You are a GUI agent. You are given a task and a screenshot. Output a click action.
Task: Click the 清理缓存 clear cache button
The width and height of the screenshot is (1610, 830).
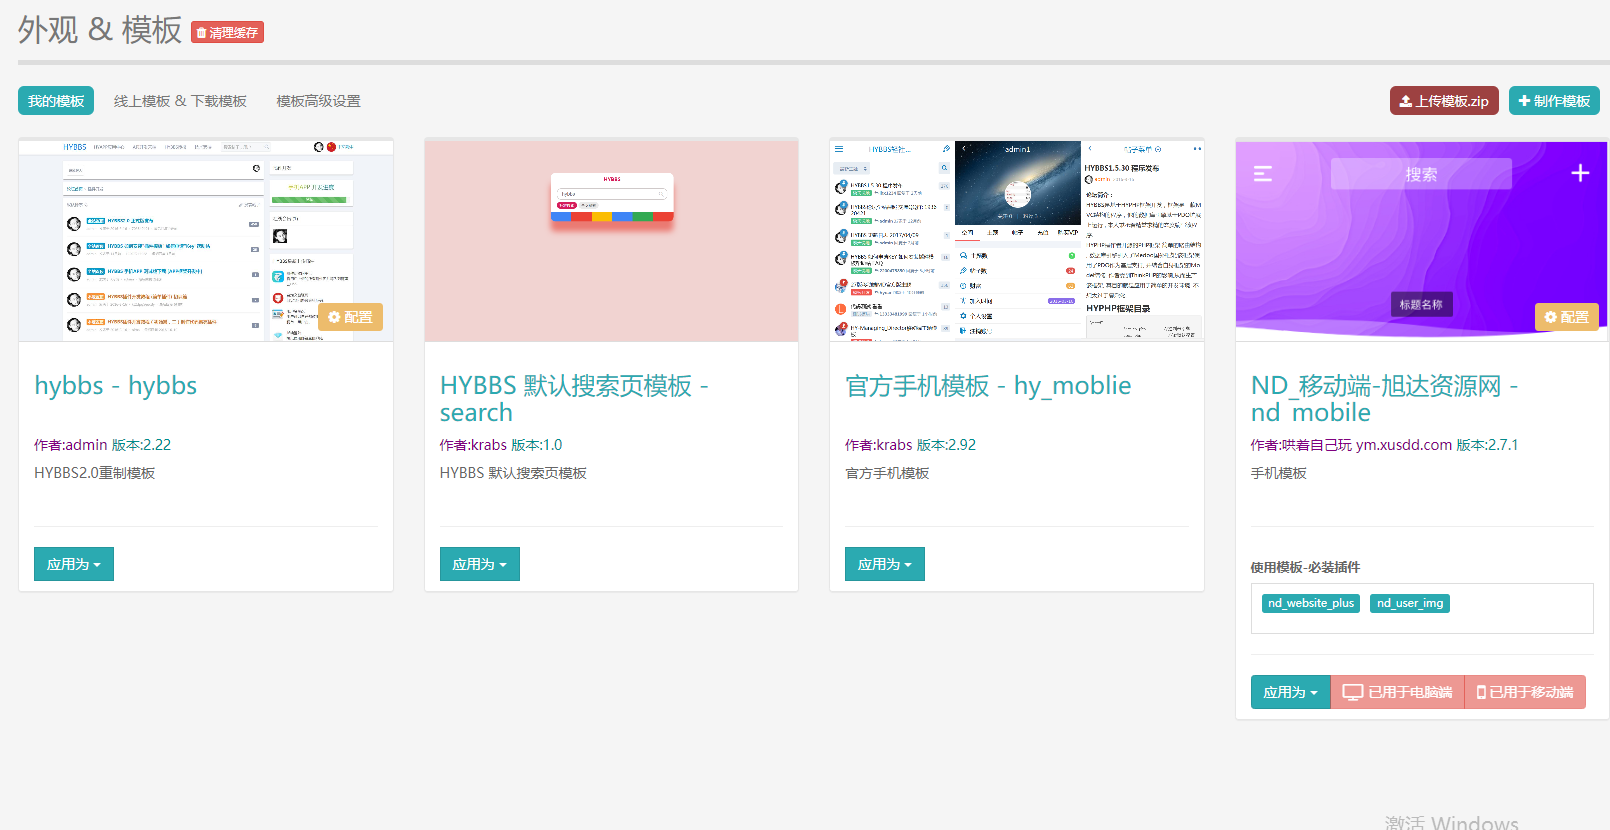click(227, 33)
